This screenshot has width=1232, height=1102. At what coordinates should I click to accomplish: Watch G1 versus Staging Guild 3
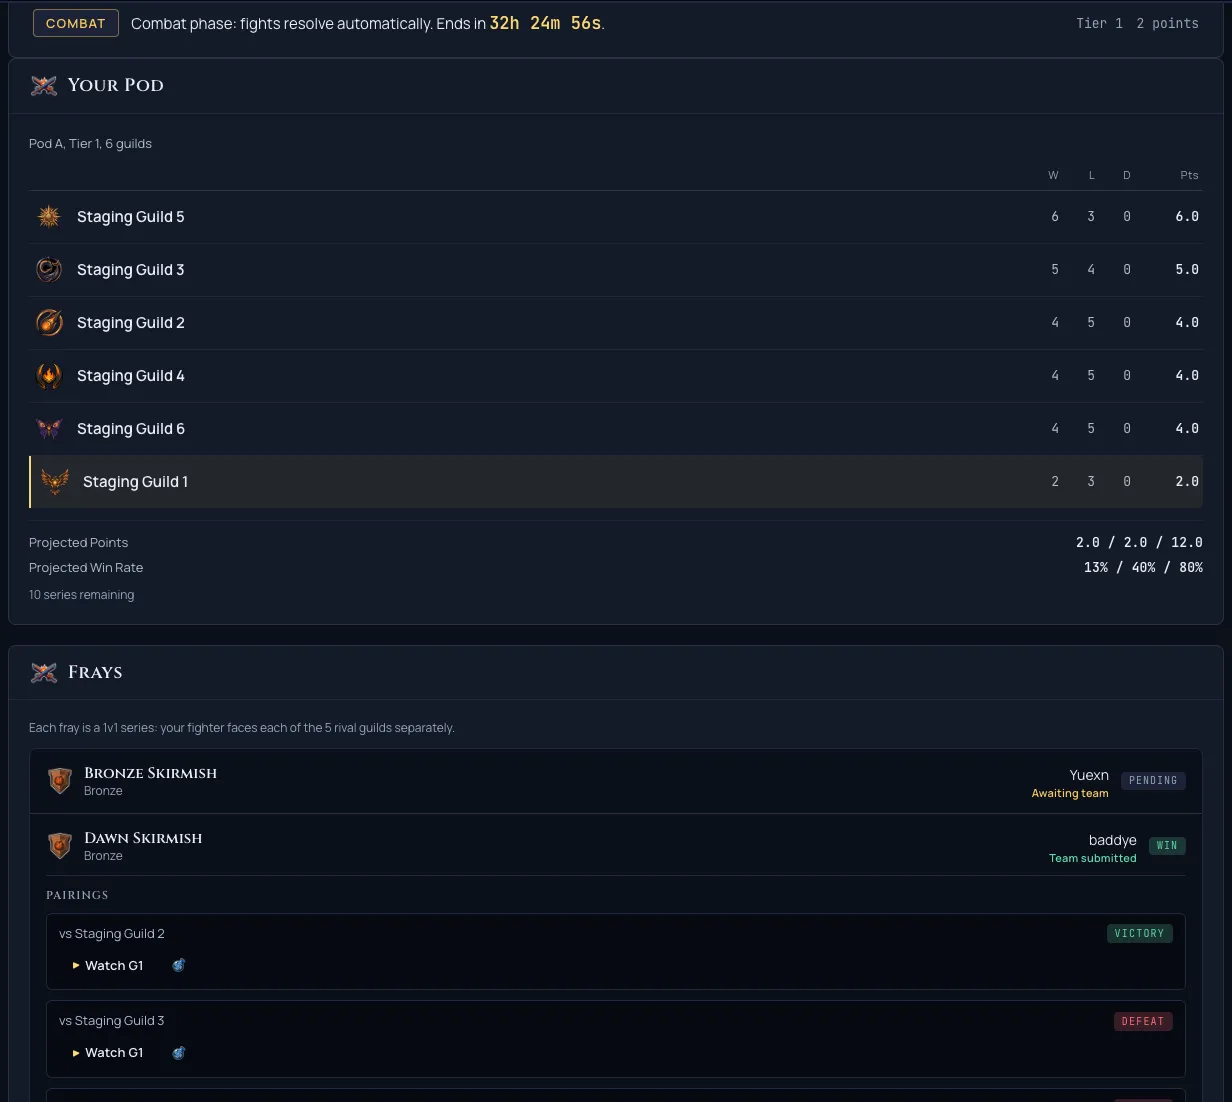point(108,1052)
